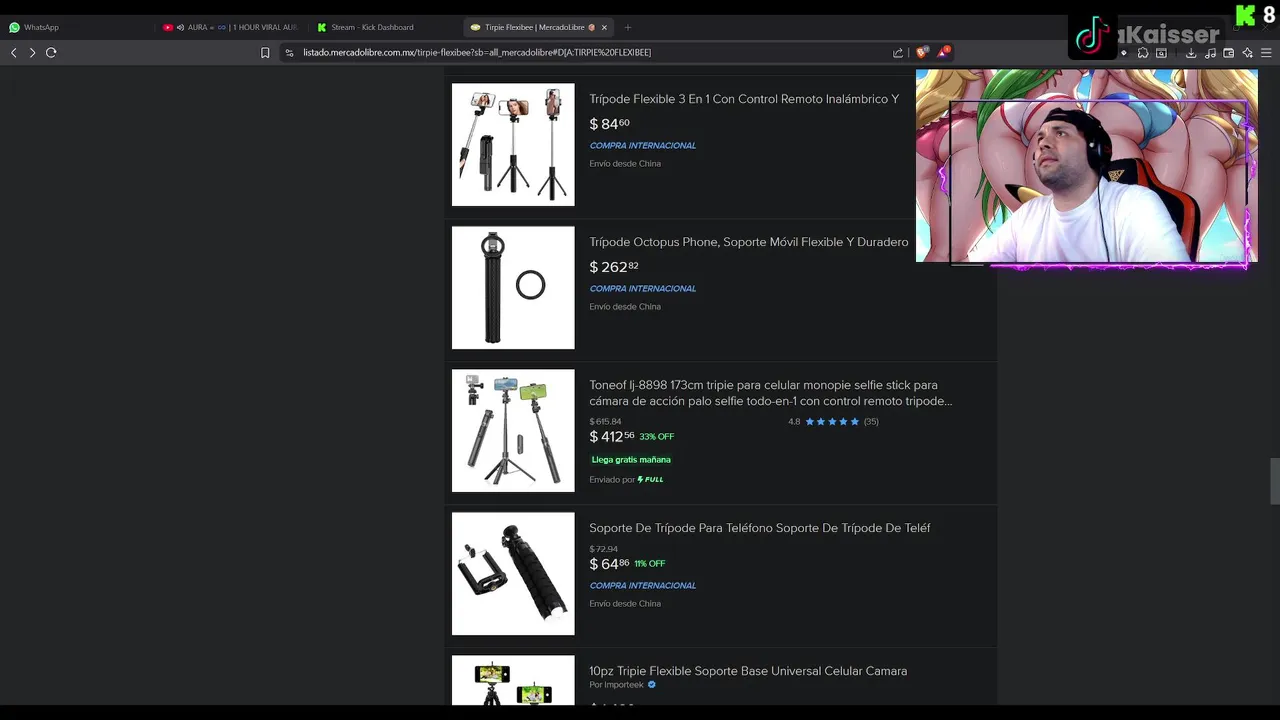1280x720 pixels.
Task: Open the Brave Shields lion icon
Action: 922,52
